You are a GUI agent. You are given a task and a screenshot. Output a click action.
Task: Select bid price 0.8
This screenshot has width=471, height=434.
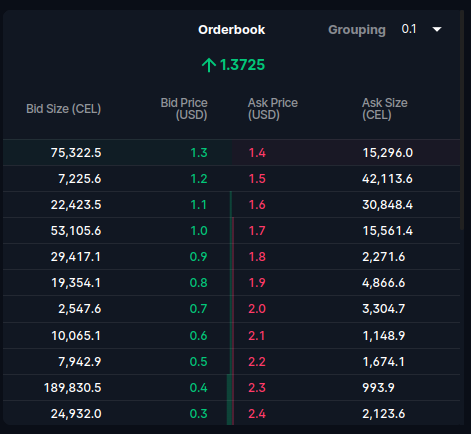[x=198, y=283]
